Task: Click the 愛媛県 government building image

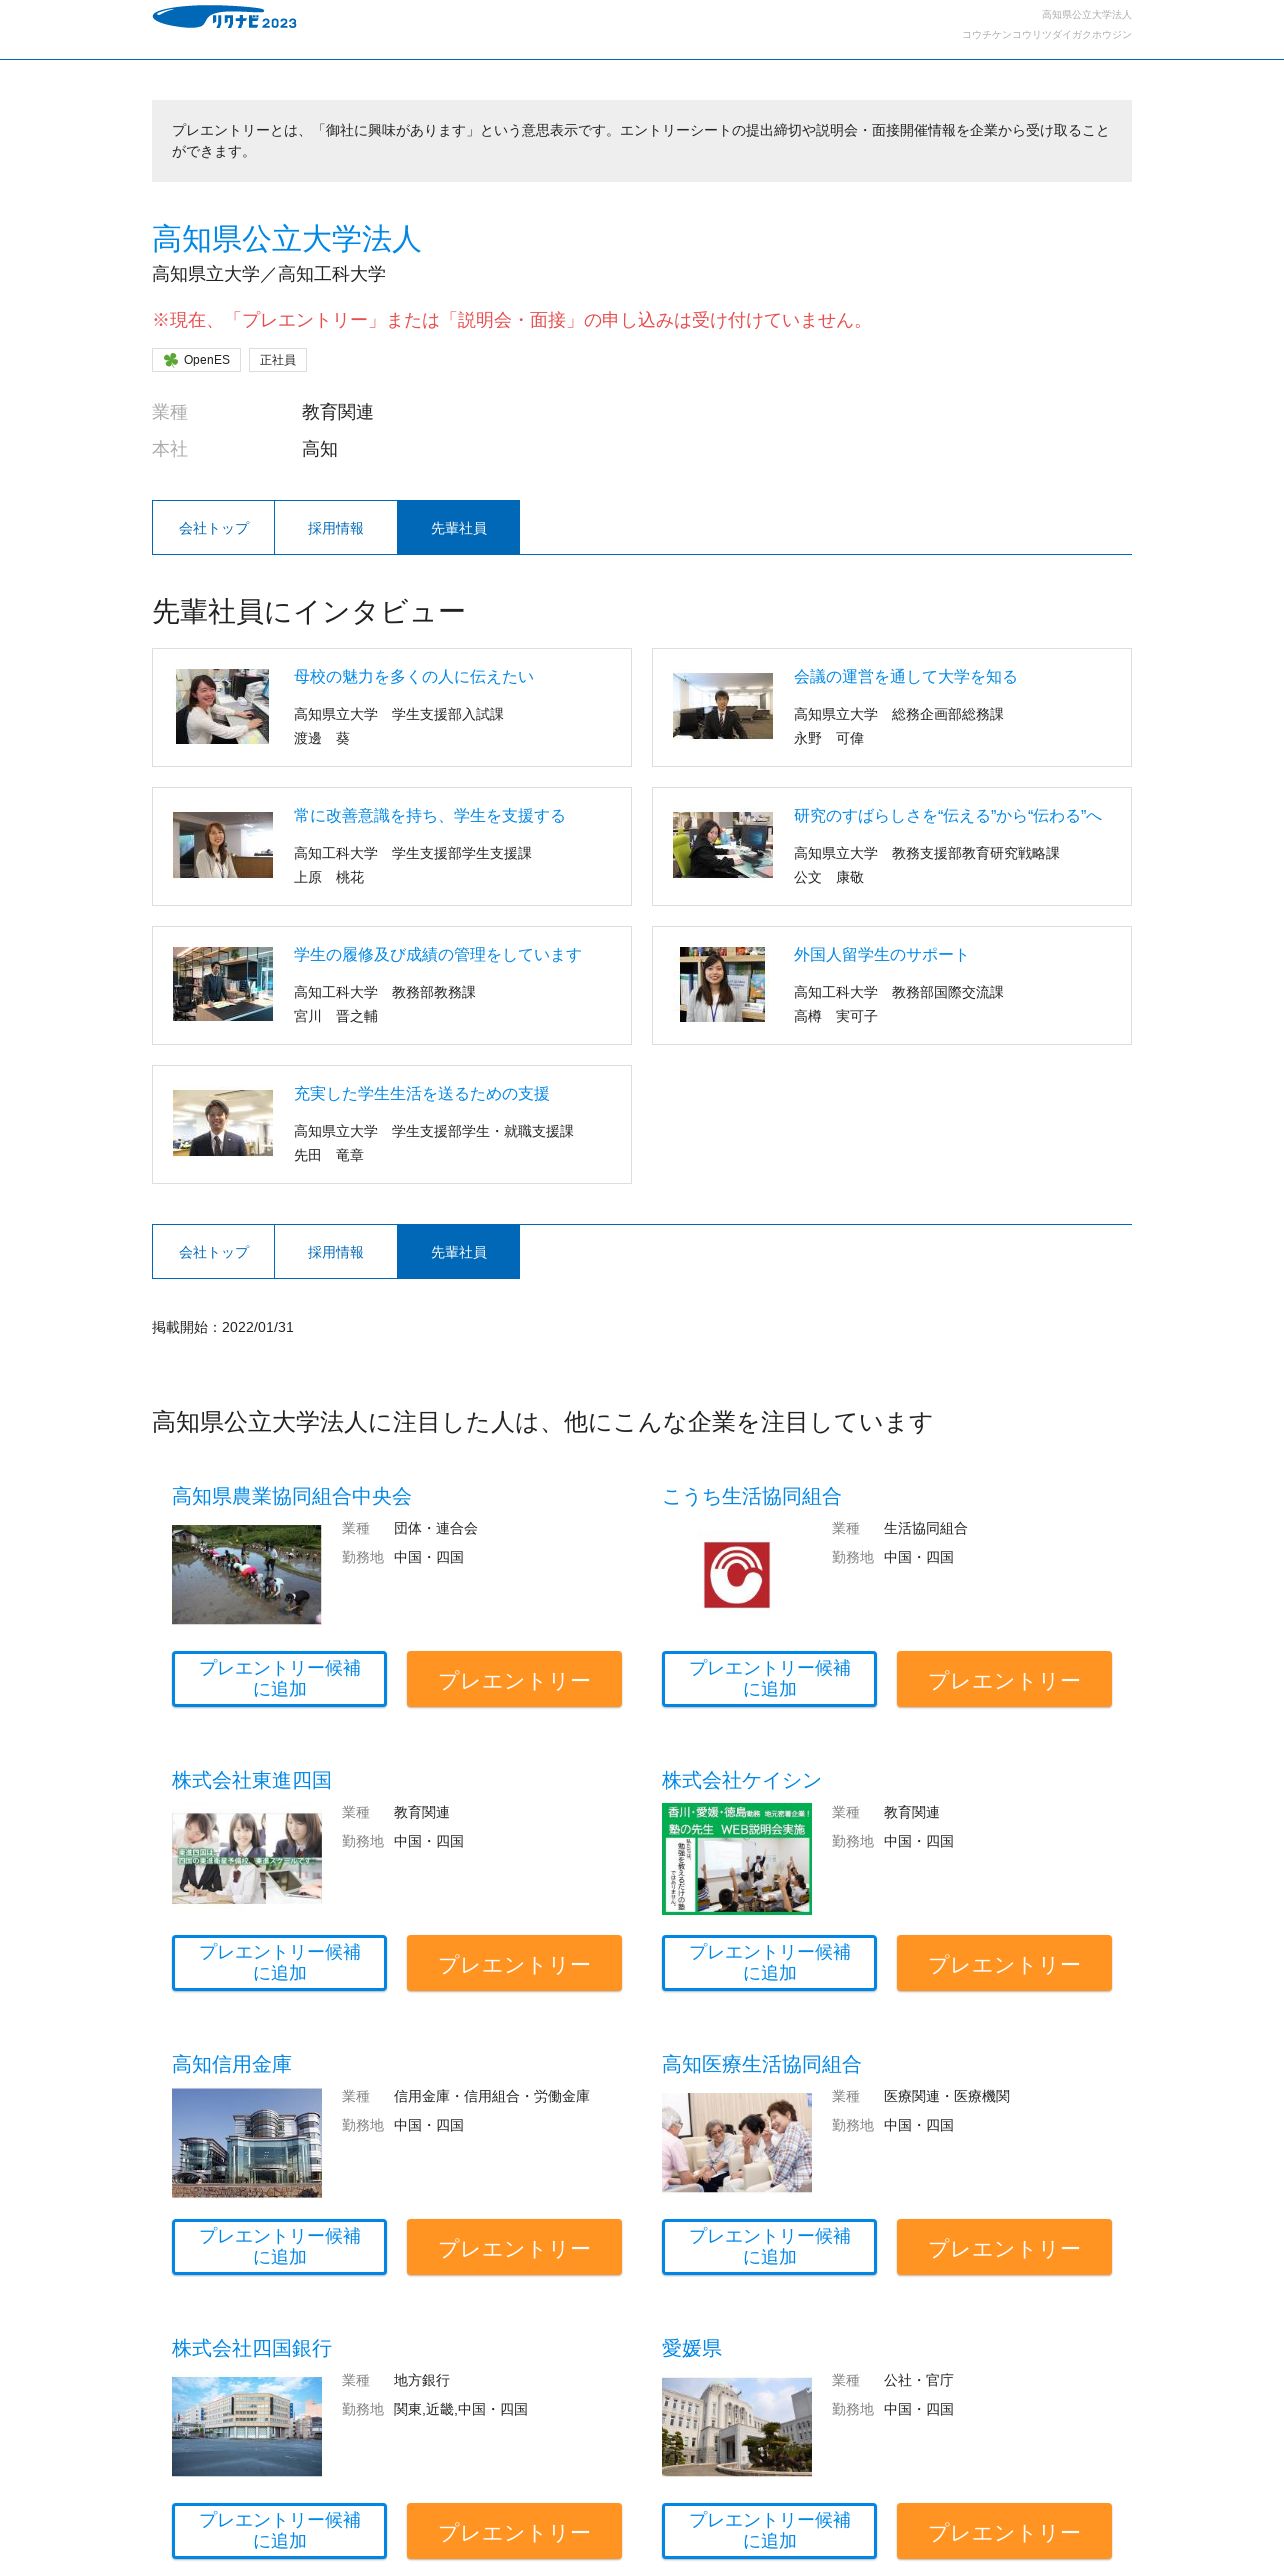Action: click(x=737, y=2427)
